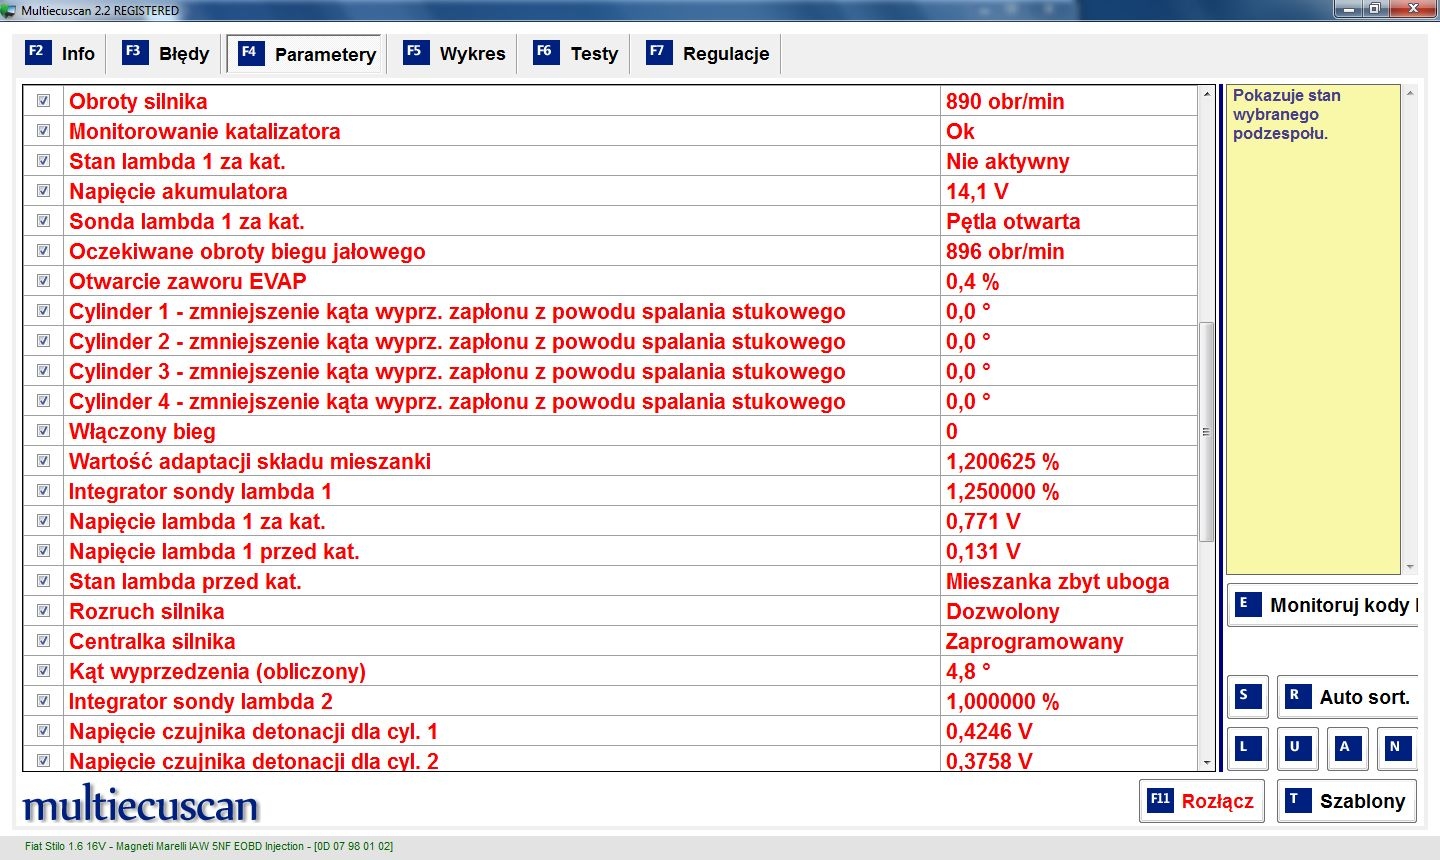Viewport: 1440px width, 860px height.
Task: Click Monitoruj kody button
Action: (1323, 605)
